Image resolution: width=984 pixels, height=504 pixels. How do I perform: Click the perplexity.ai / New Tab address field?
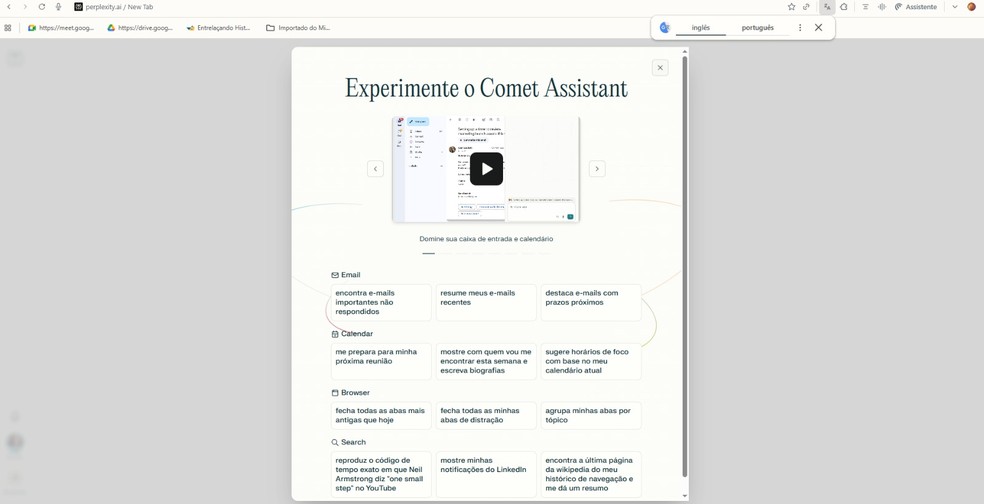click(x=119, y=7)
